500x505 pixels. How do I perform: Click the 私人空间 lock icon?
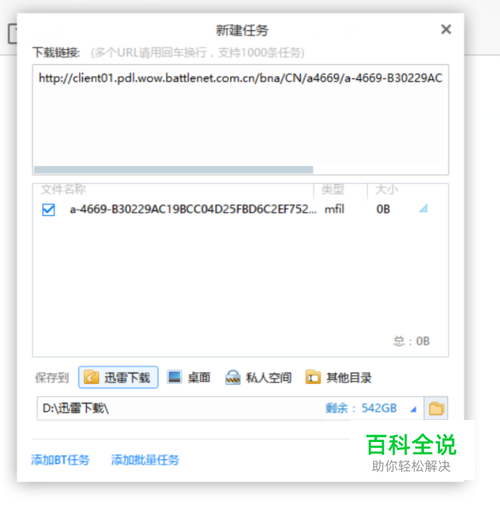point(233,378)
